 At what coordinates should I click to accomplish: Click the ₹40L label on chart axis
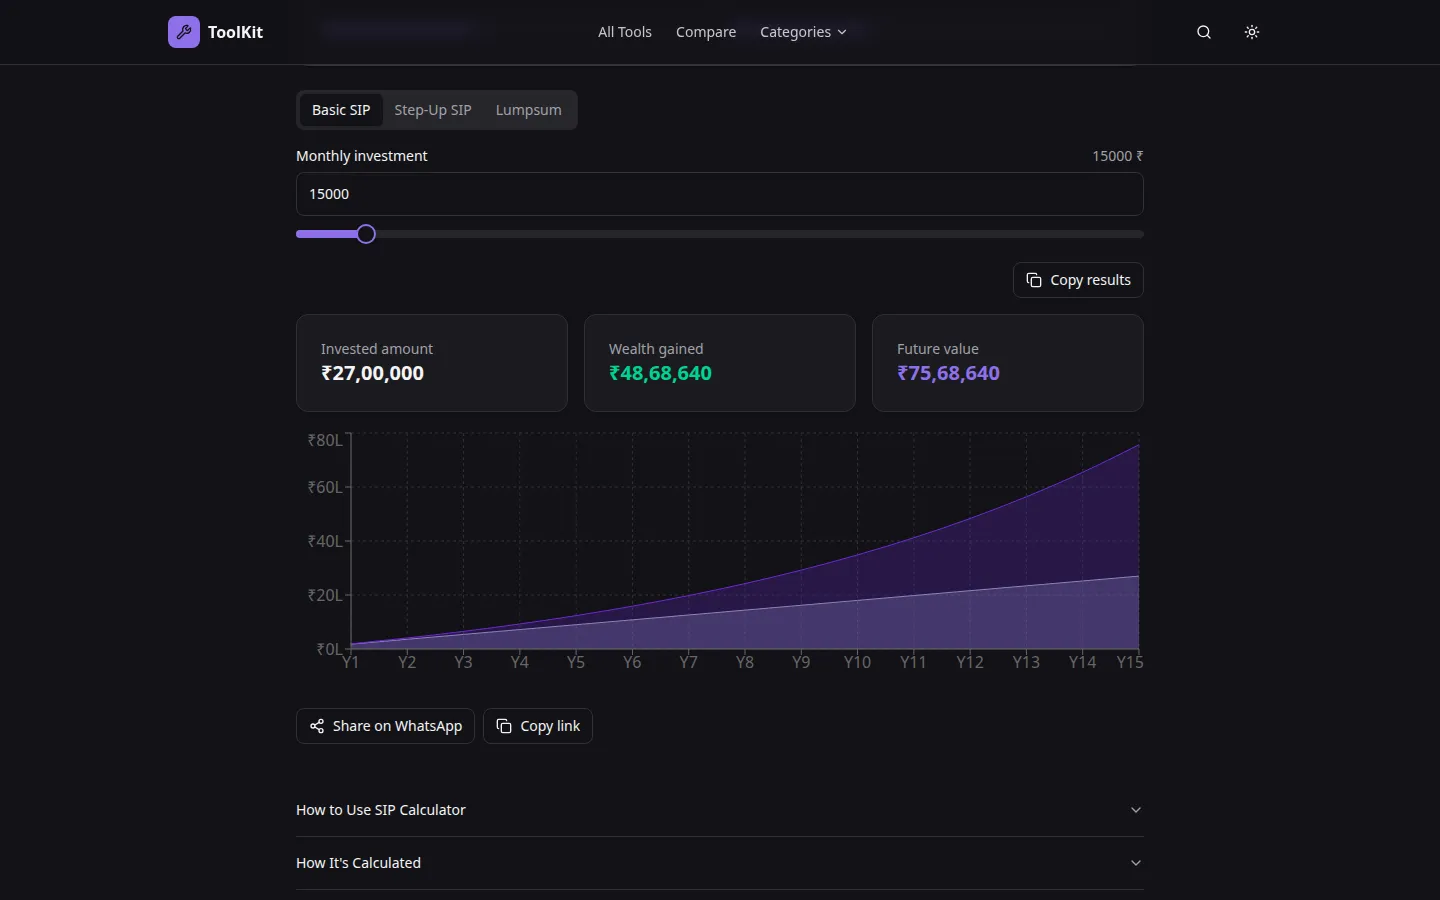coord(325,541)
